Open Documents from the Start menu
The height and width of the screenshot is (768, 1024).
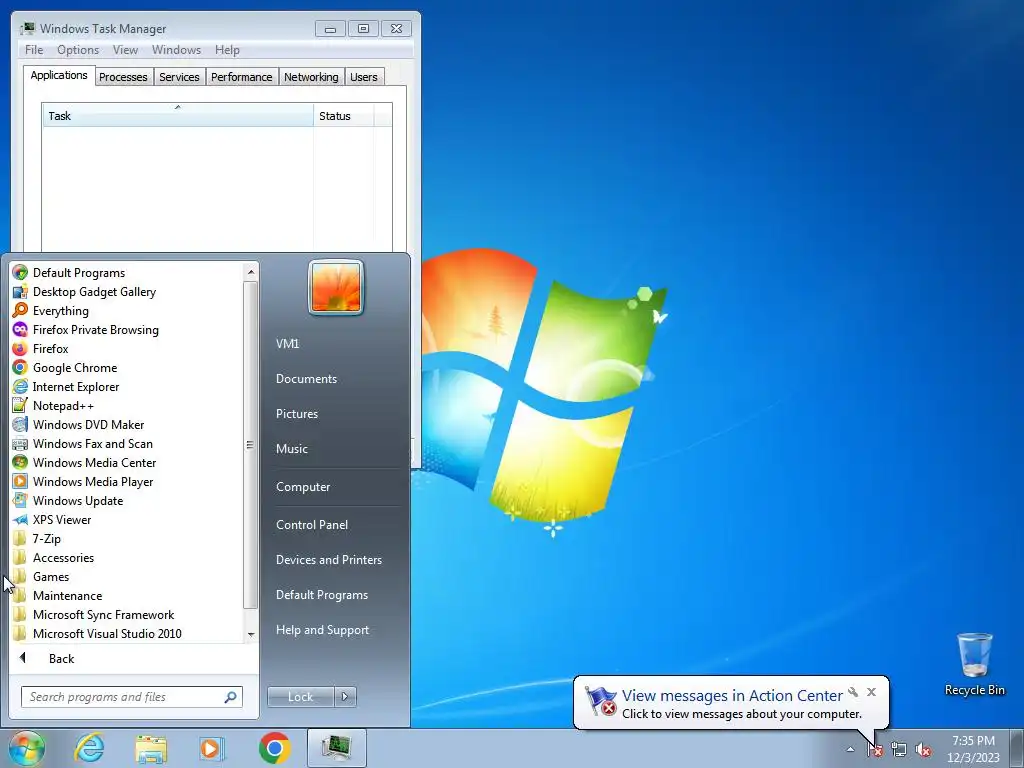coord(306,379)
